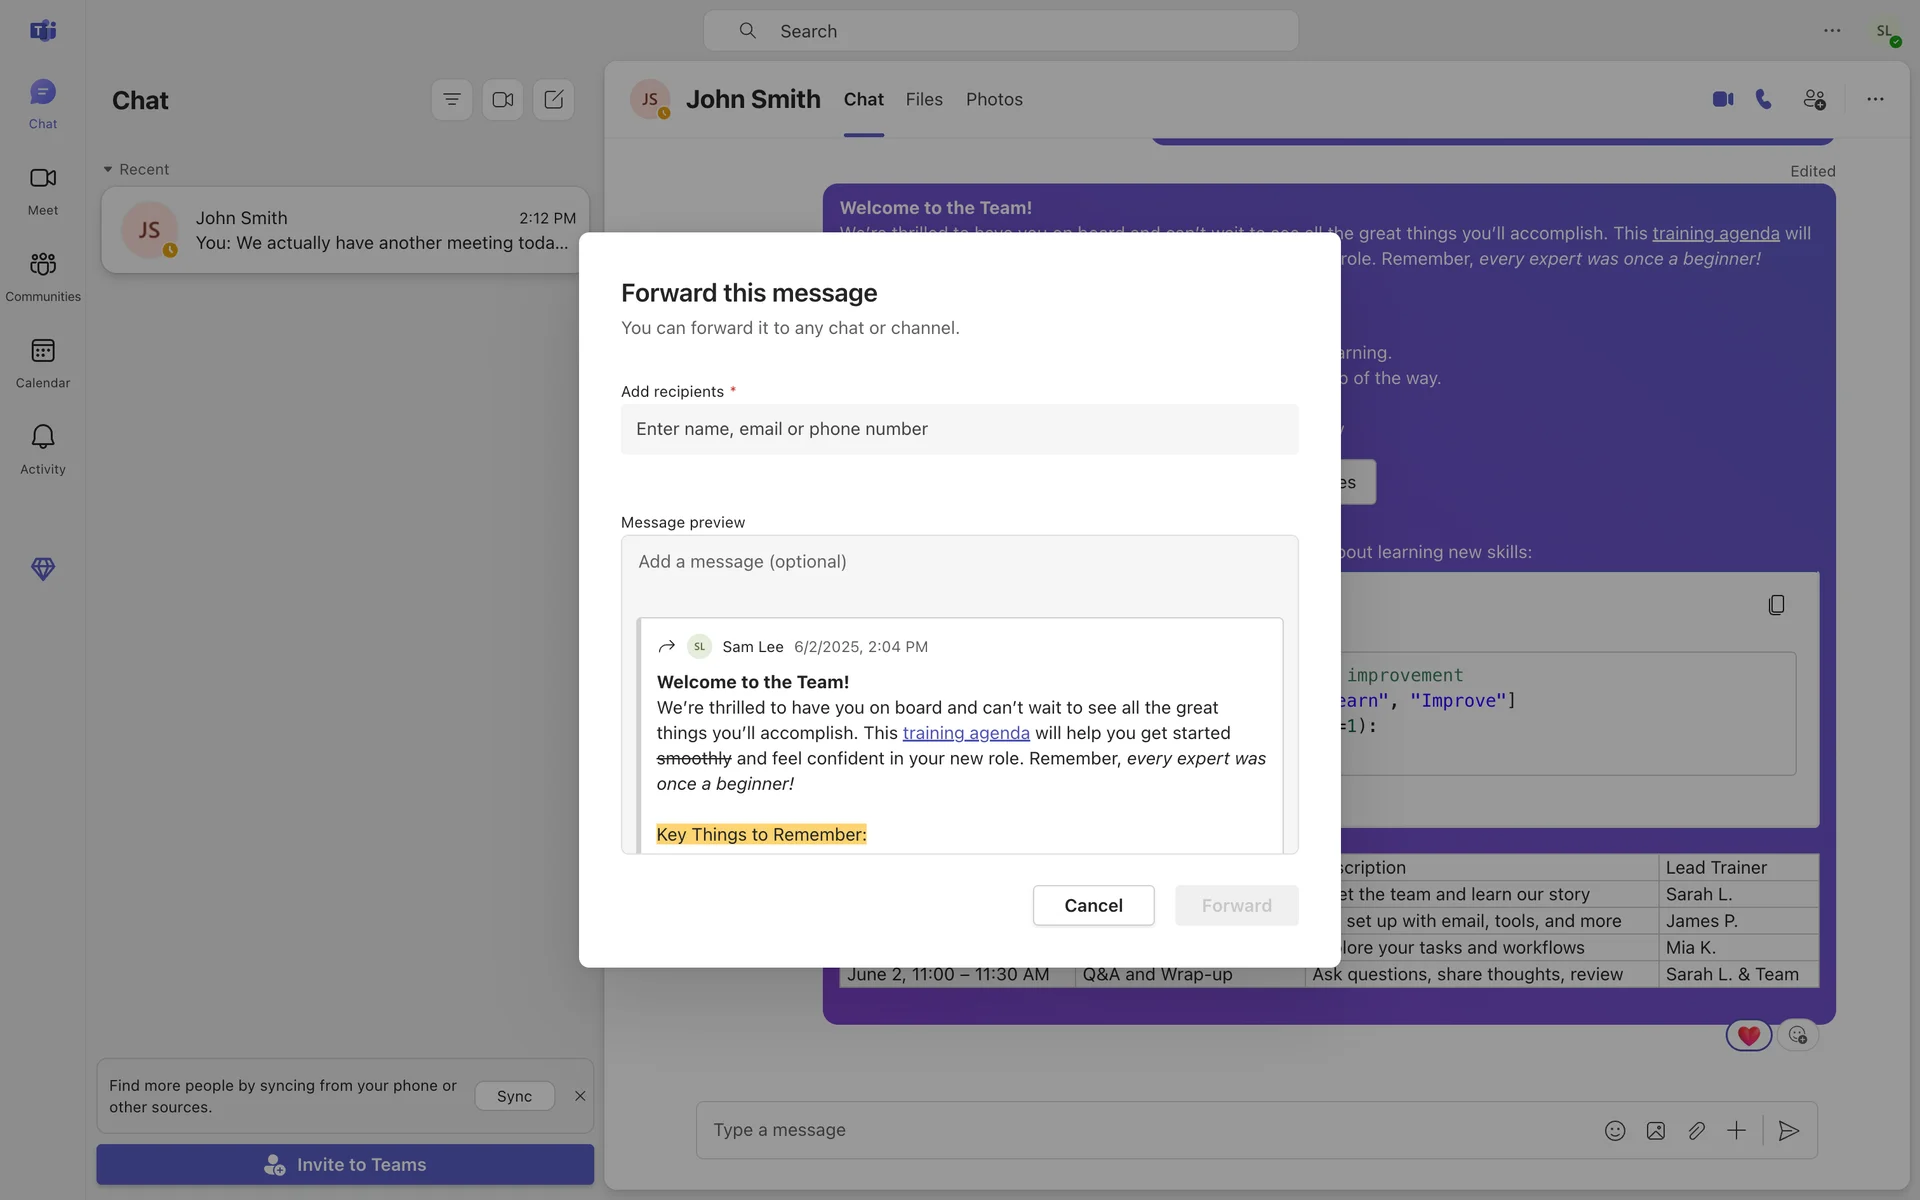
Task: Click the premium diamond icon in sidebar
Action: tap(42, 569)
